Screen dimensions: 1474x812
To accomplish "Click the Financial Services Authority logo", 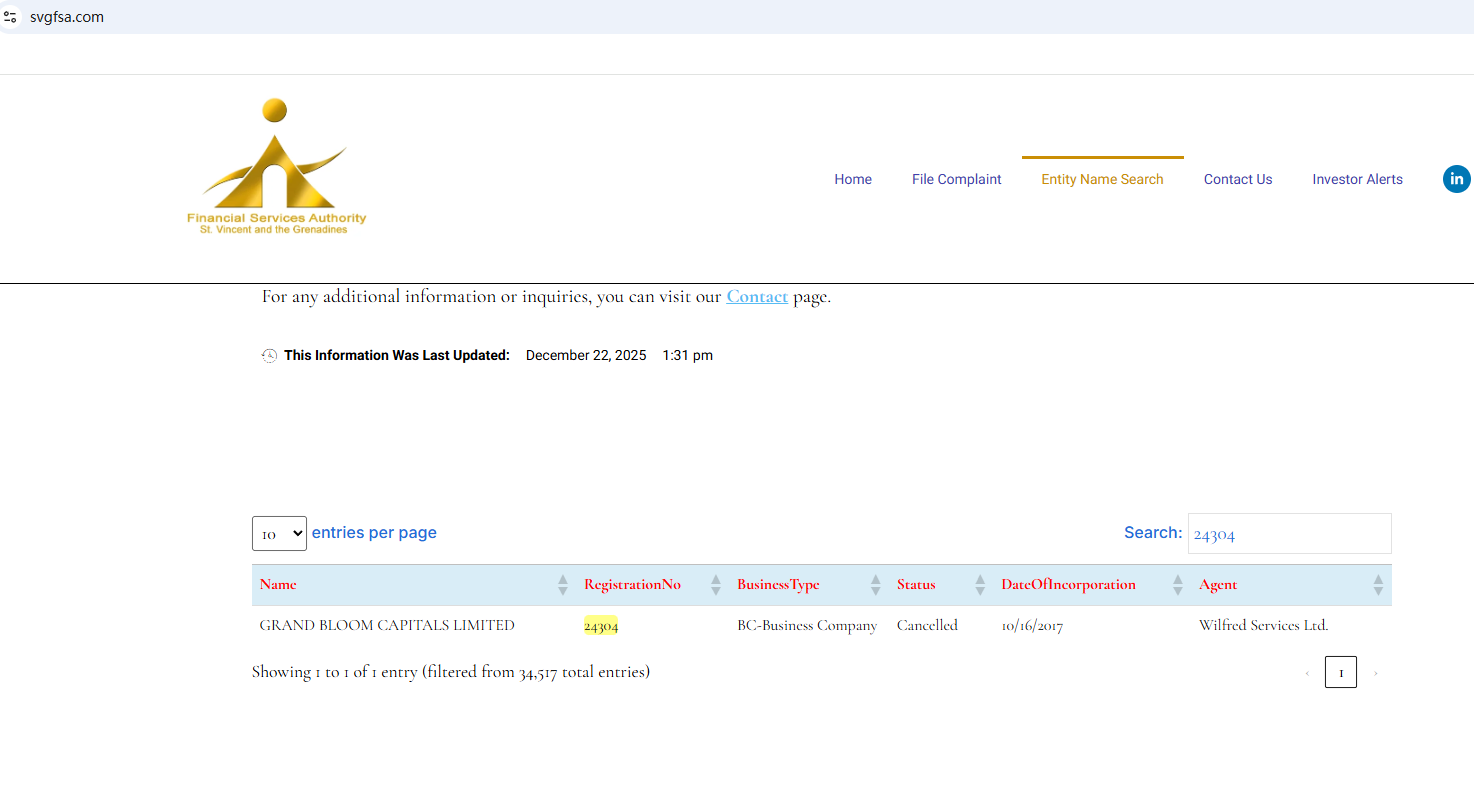I will point(276,167).
